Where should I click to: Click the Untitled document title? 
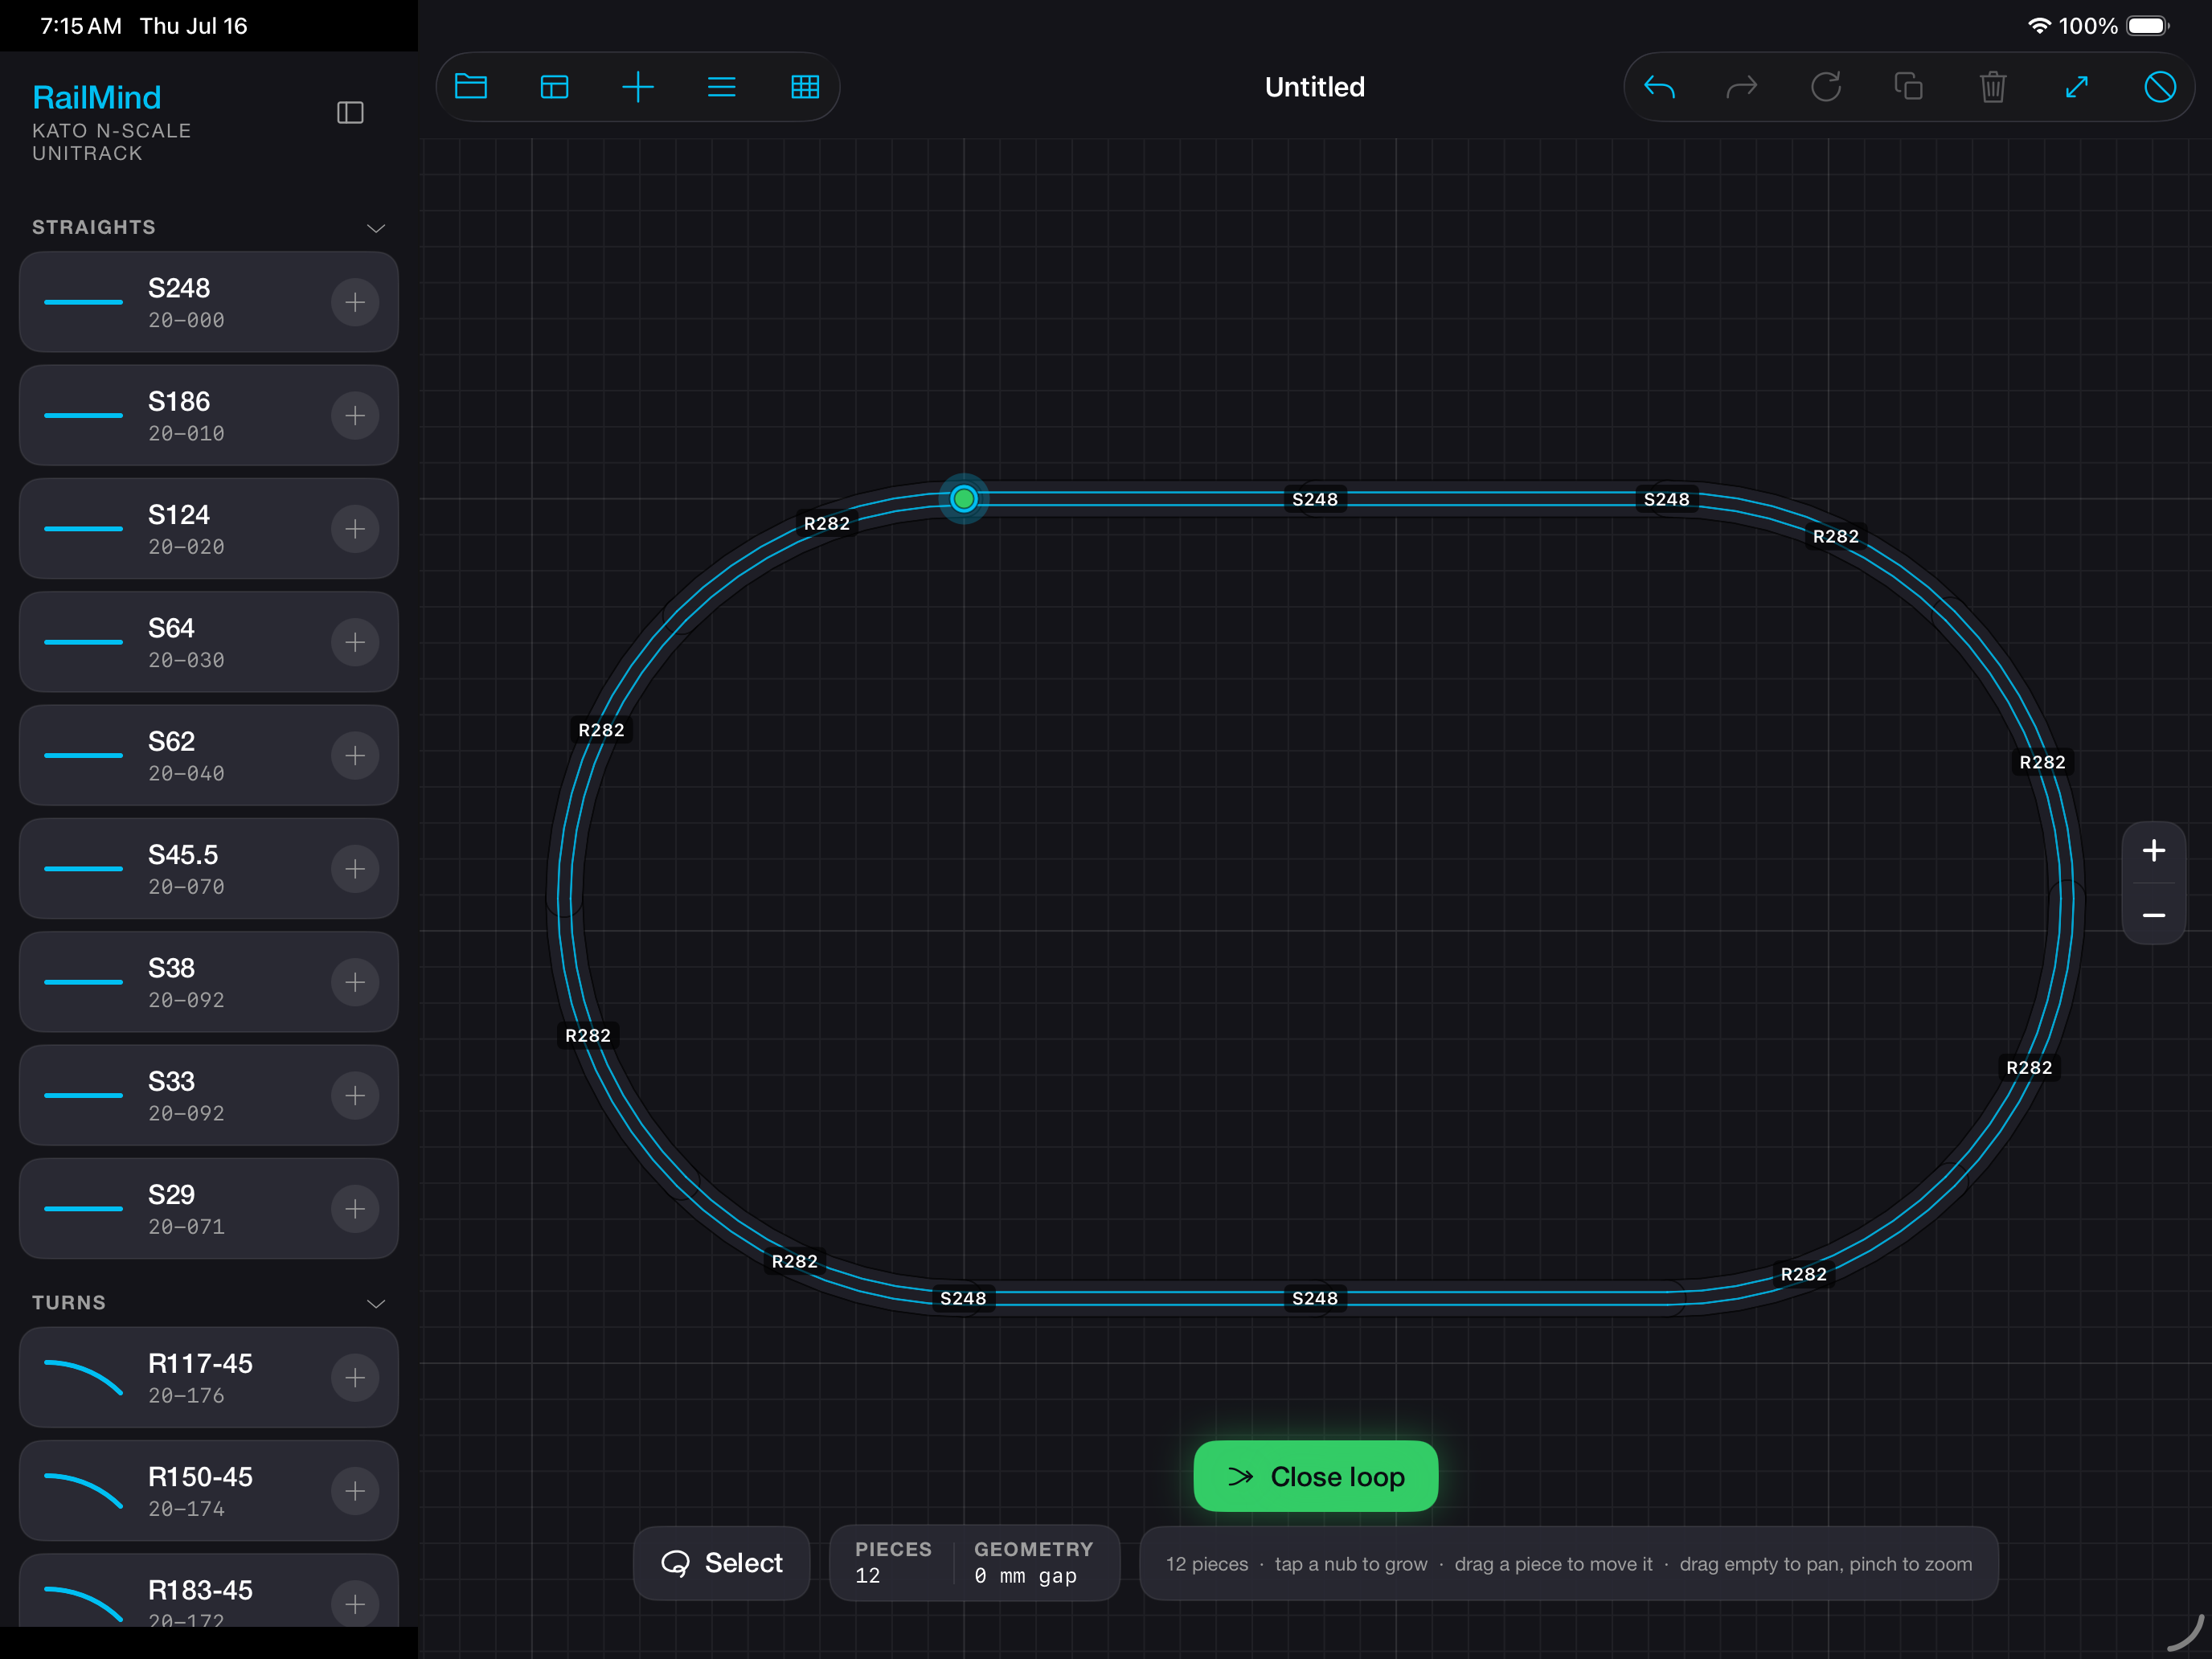pos(1314,87)
